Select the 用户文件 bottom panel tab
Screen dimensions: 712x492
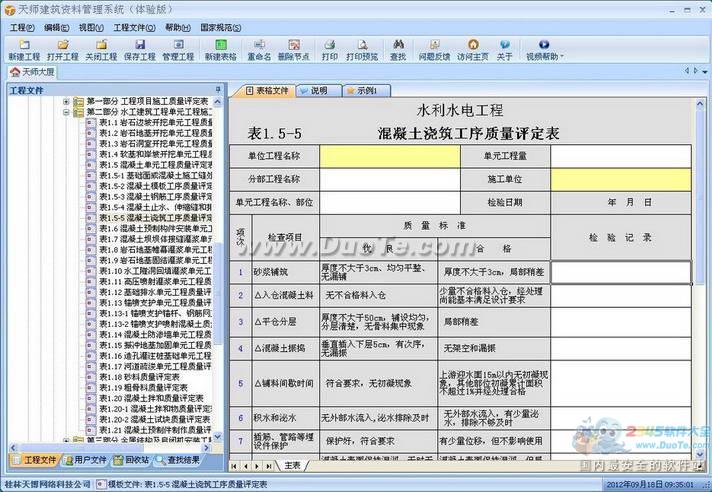(85, 460)
